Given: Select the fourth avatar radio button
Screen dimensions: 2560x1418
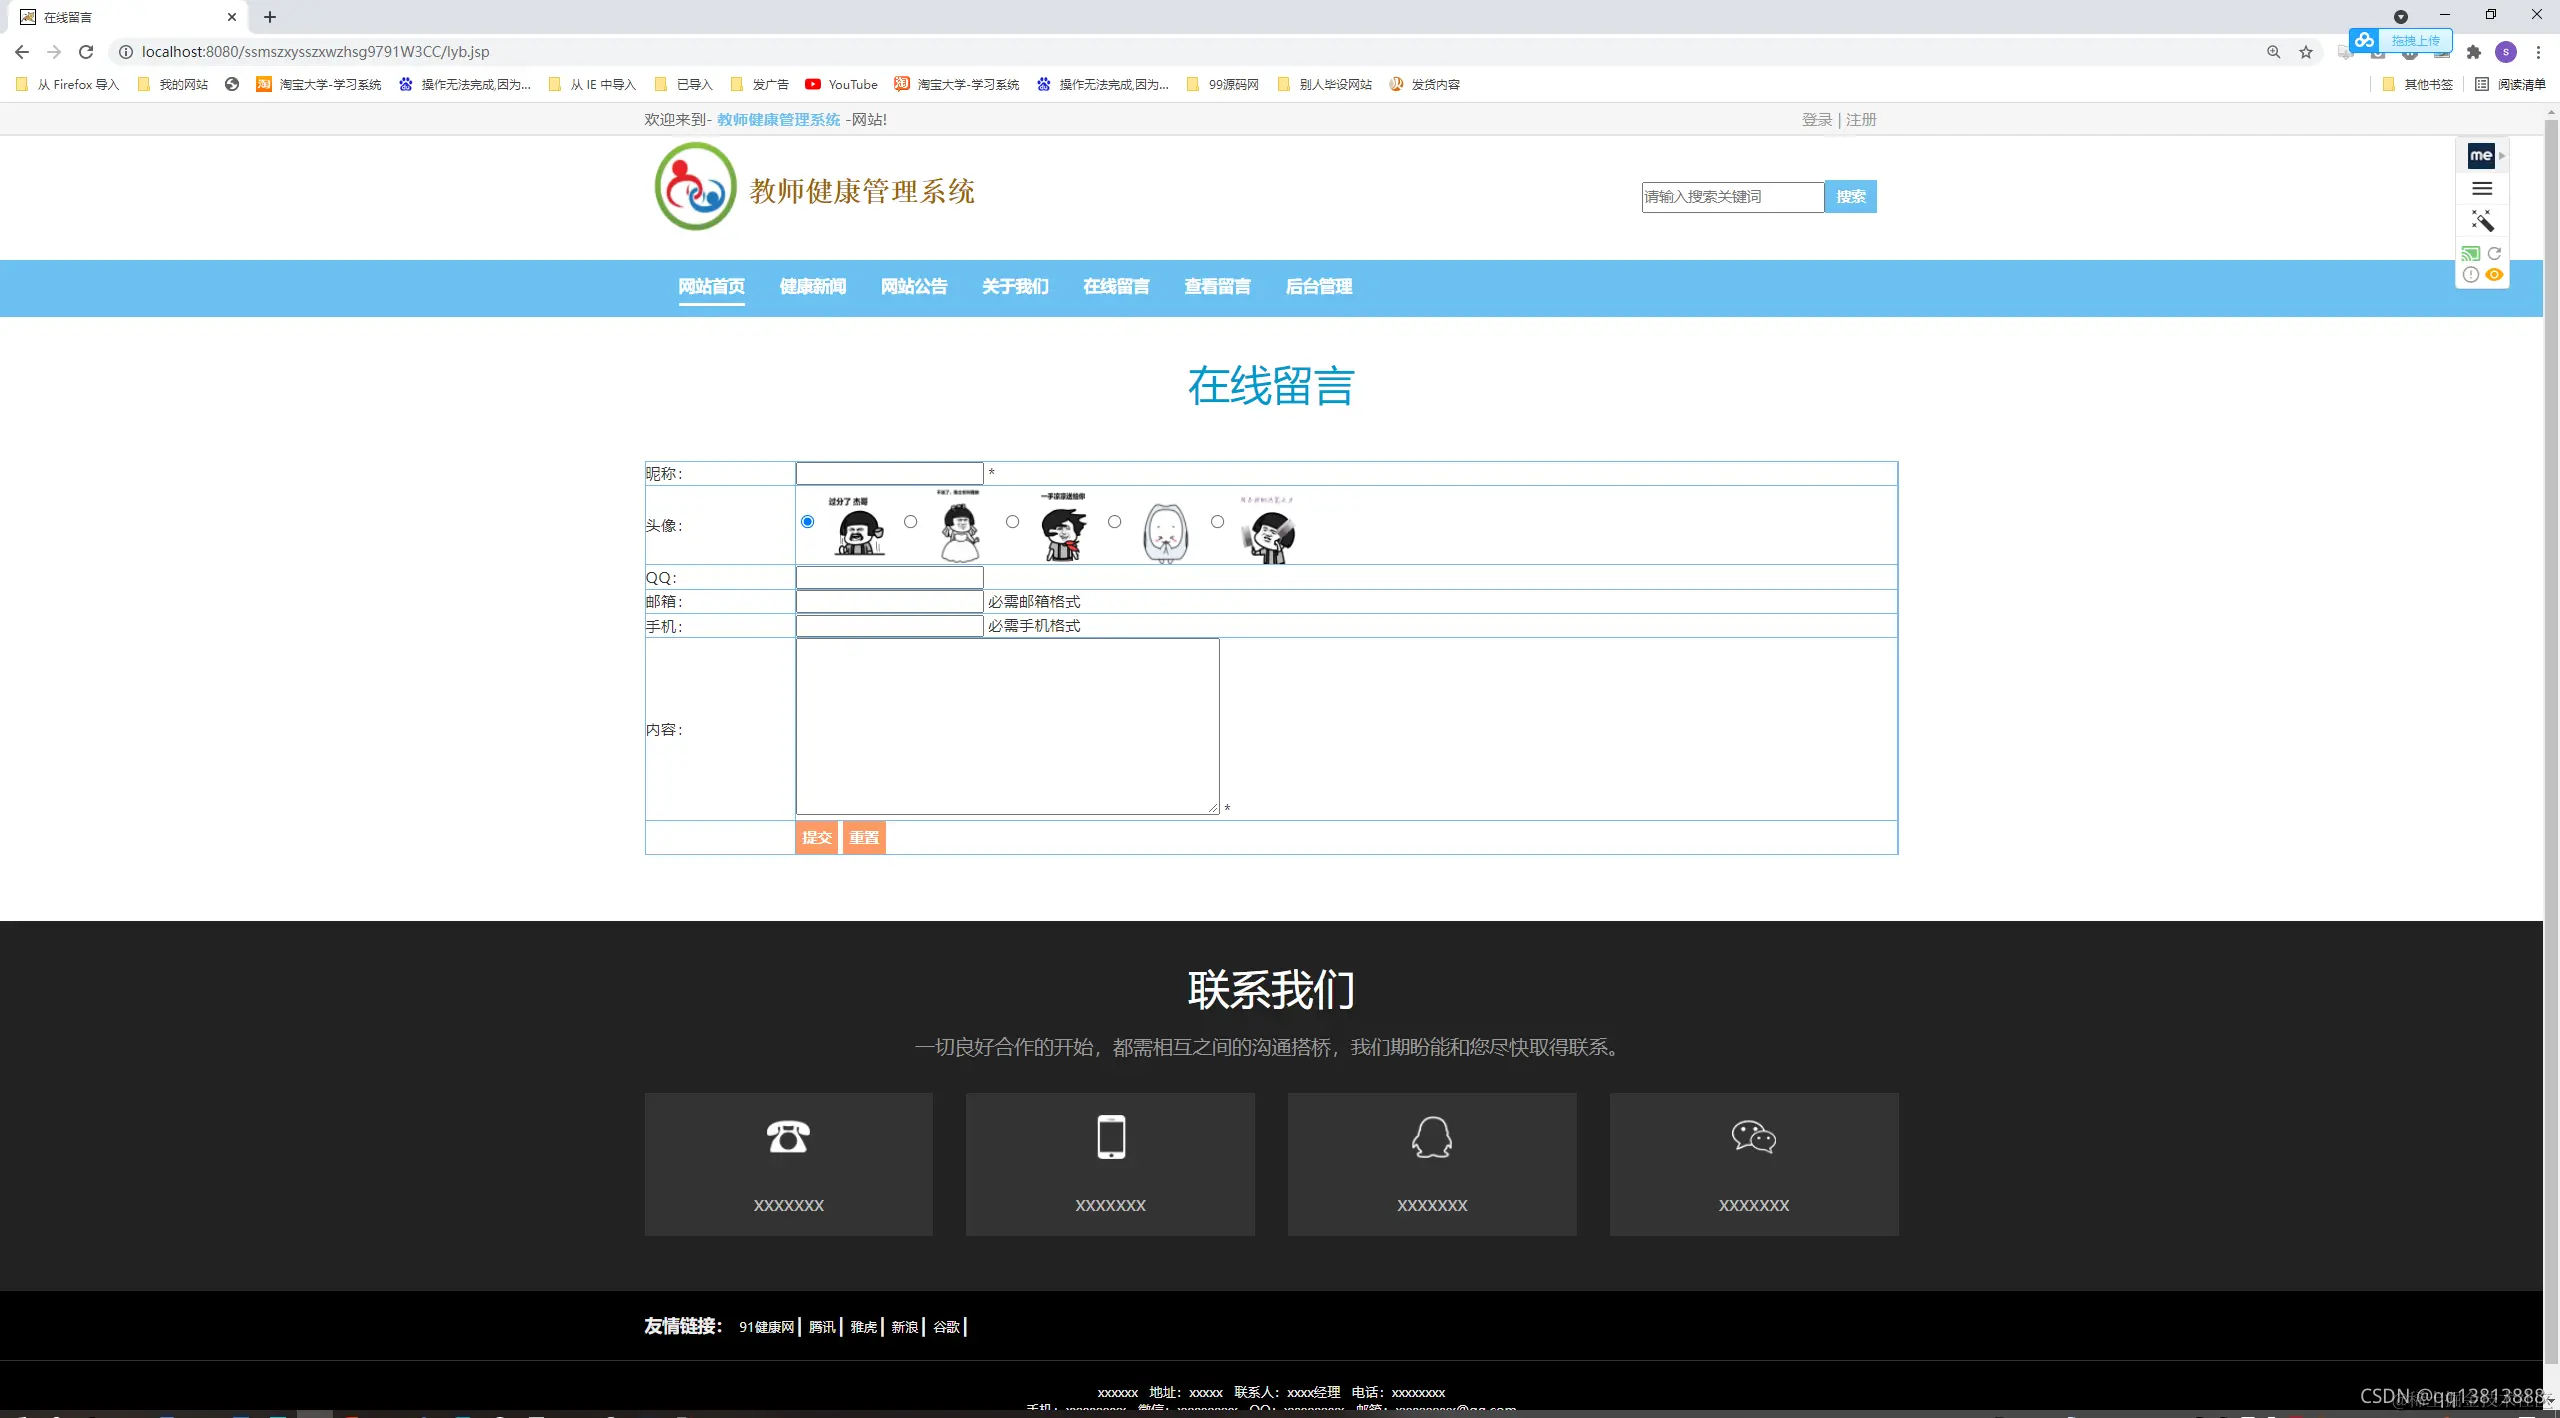Looking at the screenshot, I should click(x=1115, y=522).
